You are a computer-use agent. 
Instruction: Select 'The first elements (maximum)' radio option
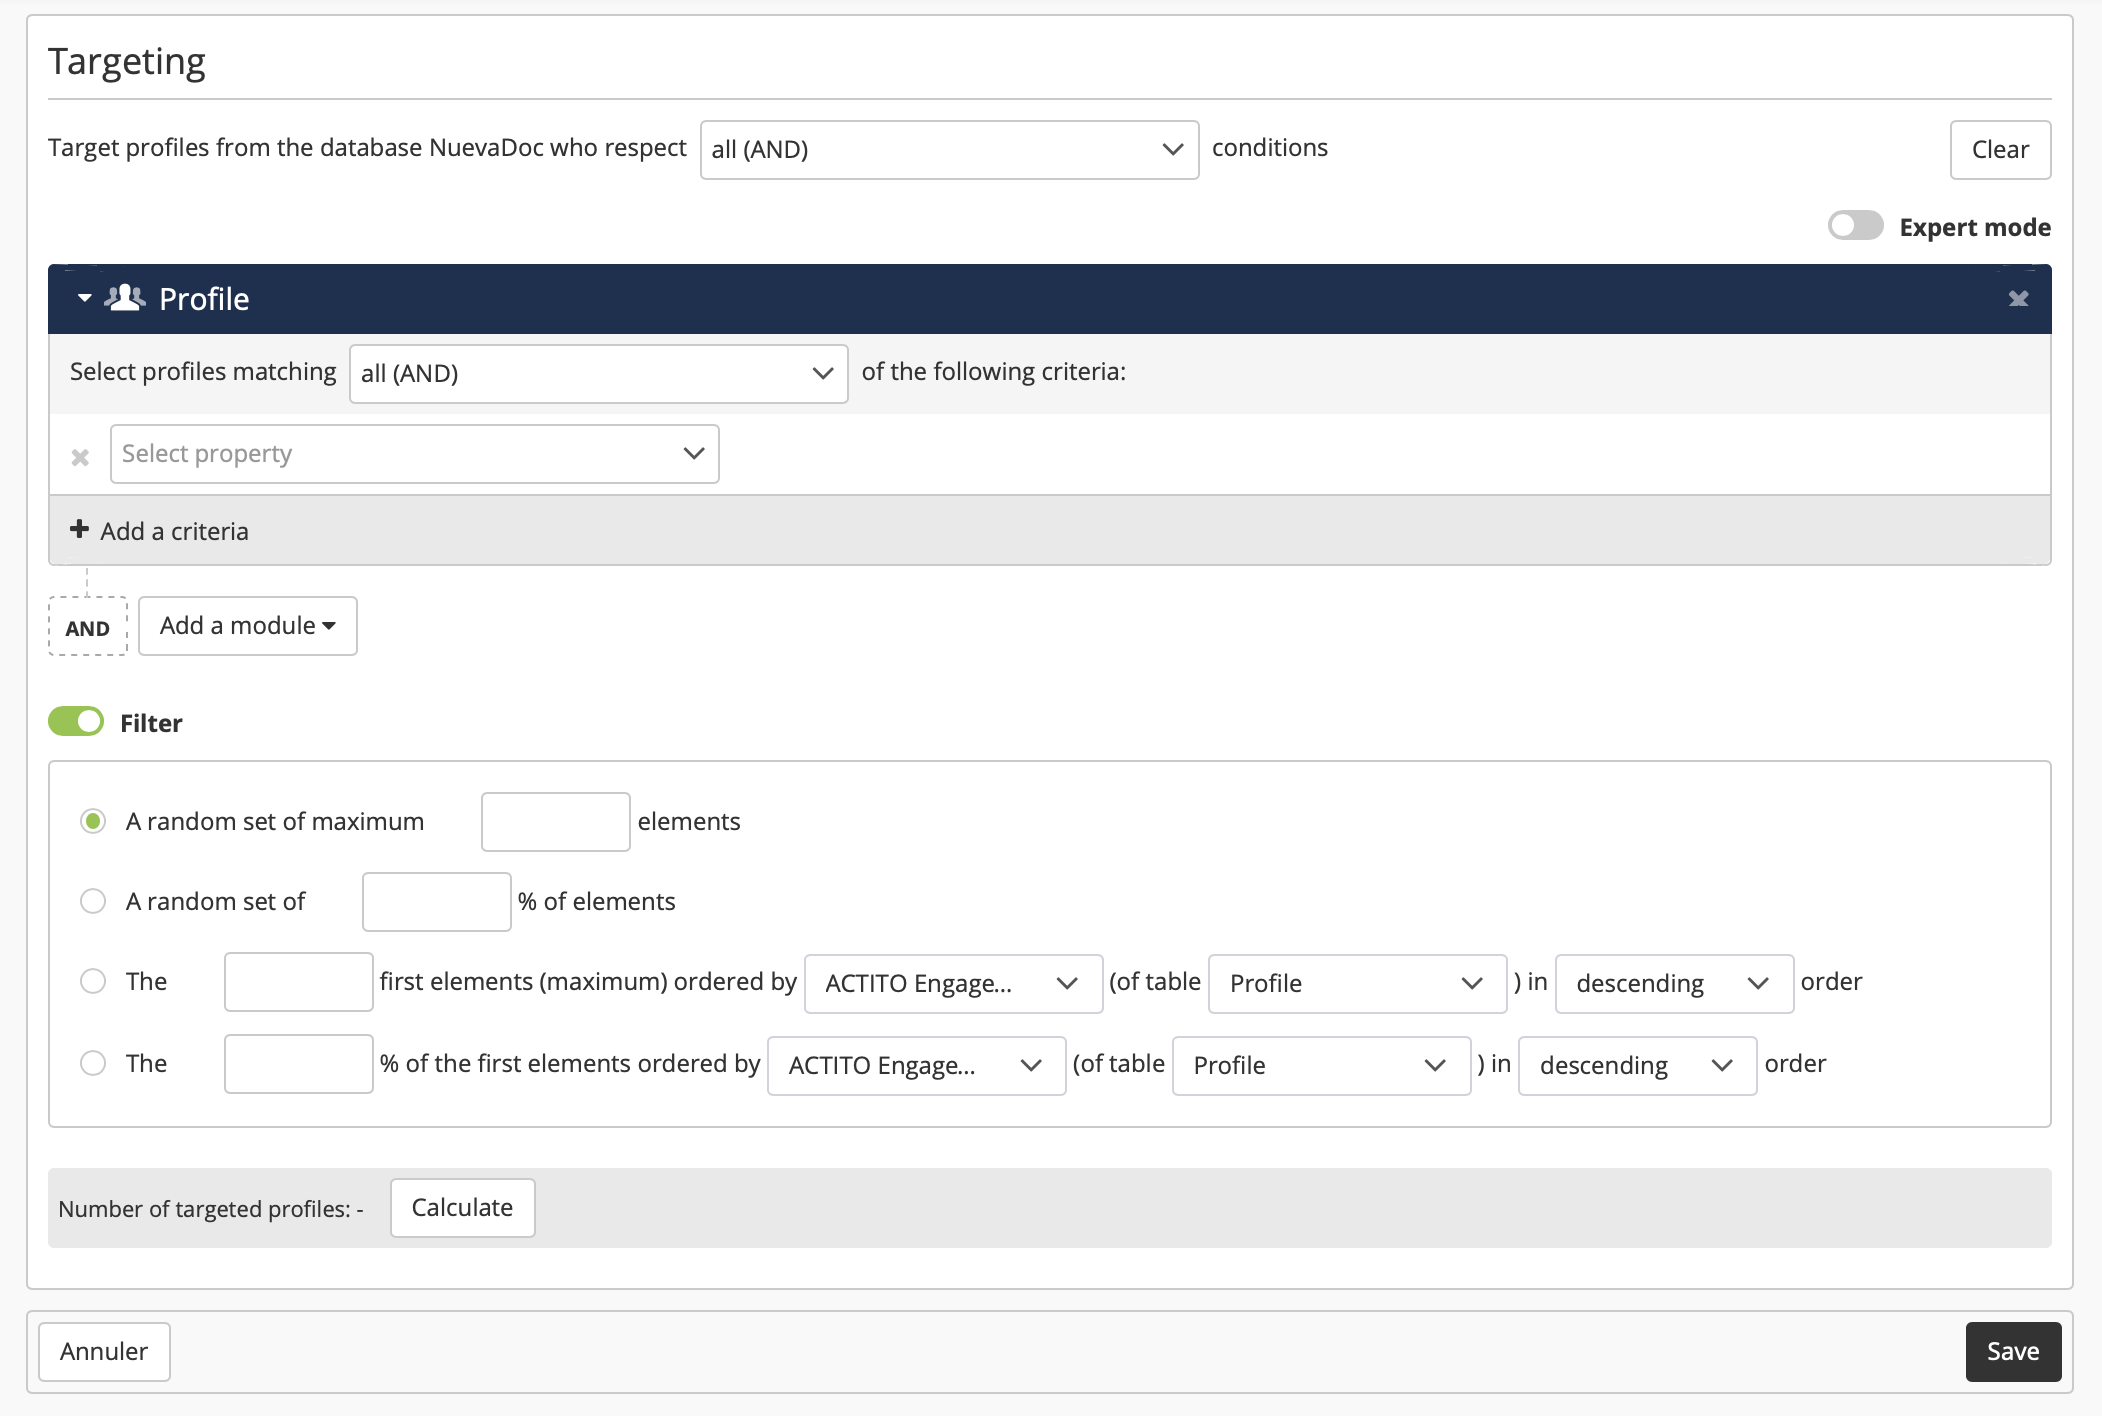[93, 981]
